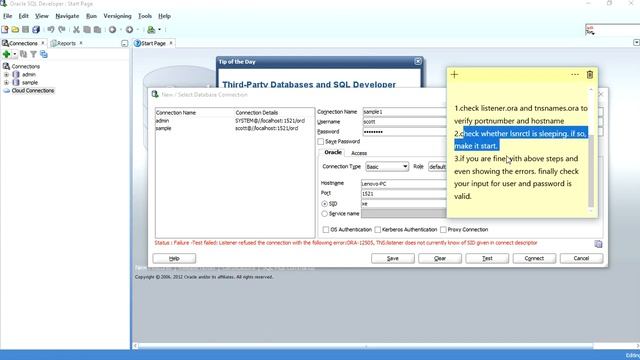Click the Cancel button
Screen dimensions: 640x360
[x=581, y=258]
